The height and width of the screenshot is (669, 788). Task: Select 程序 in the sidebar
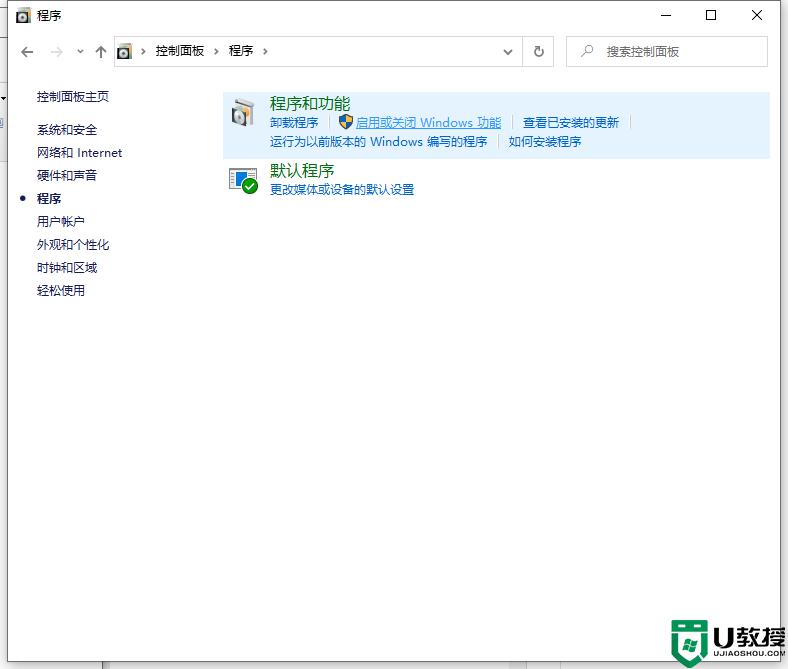click(x=49, y=199)
